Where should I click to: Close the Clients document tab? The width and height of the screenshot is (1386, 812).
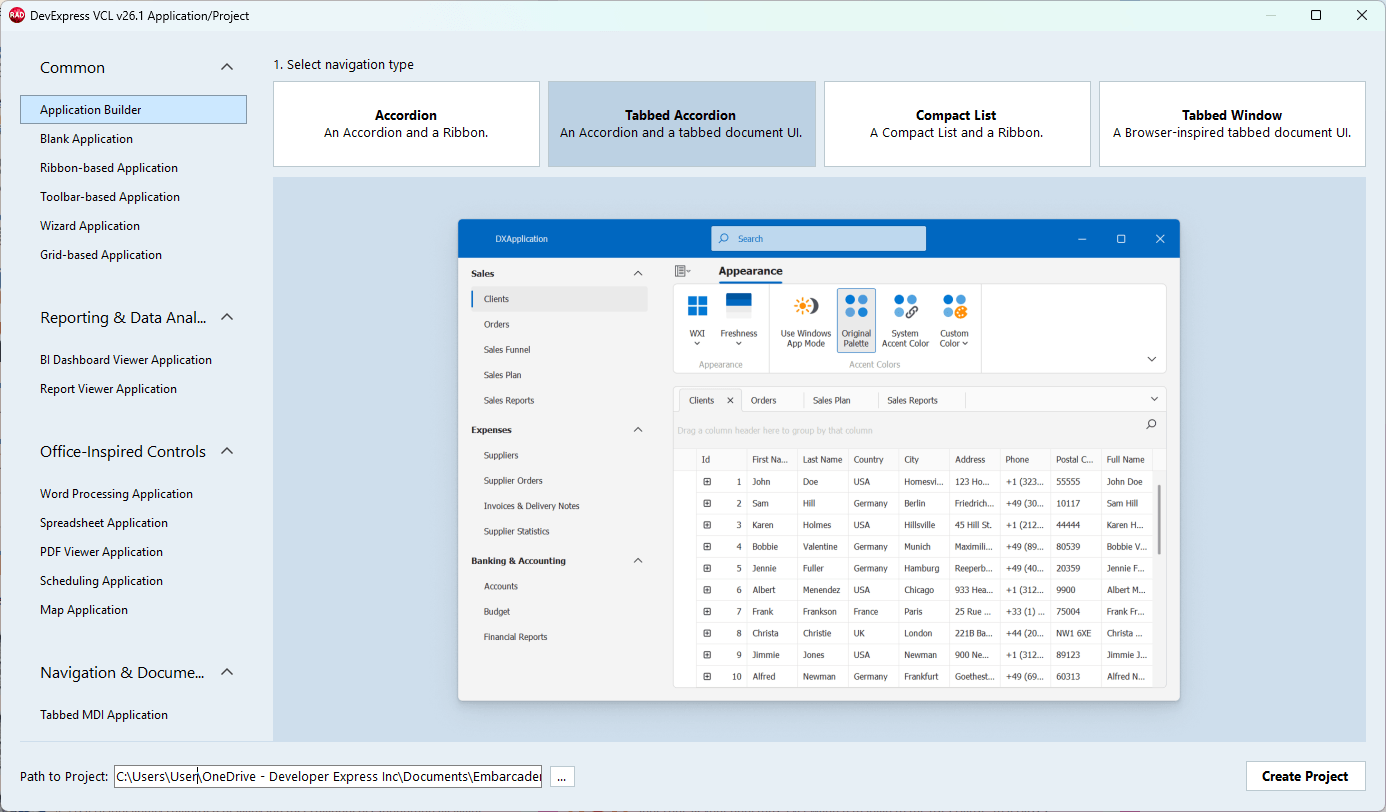(x=730, y=400)
